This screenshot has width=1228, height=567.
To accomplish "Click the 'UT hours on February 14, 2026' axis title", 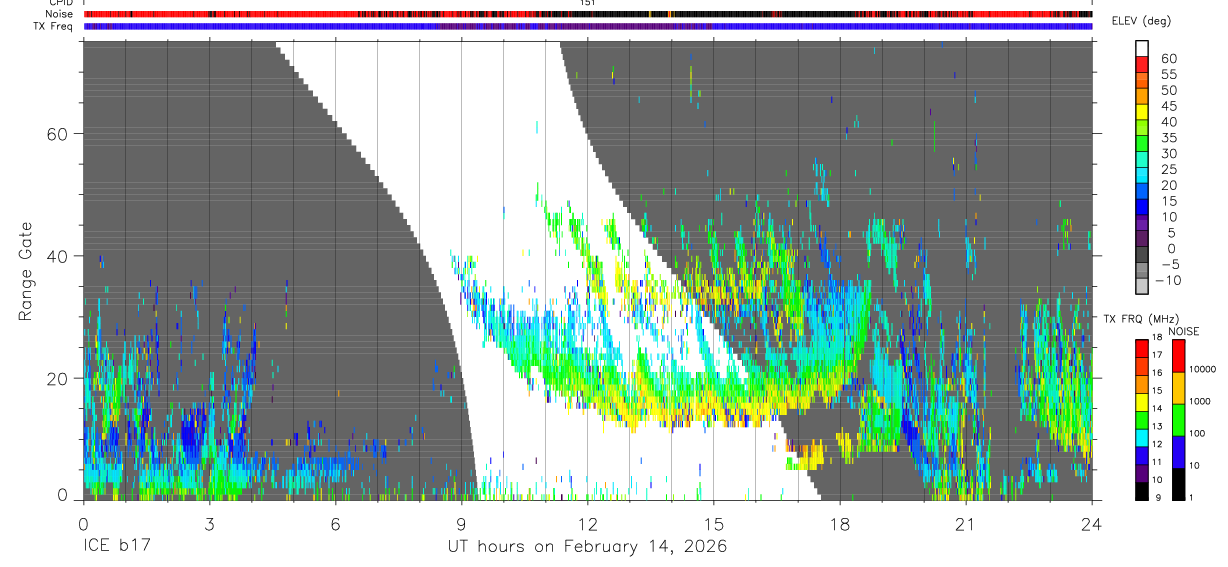I will (x=588, y=547).
